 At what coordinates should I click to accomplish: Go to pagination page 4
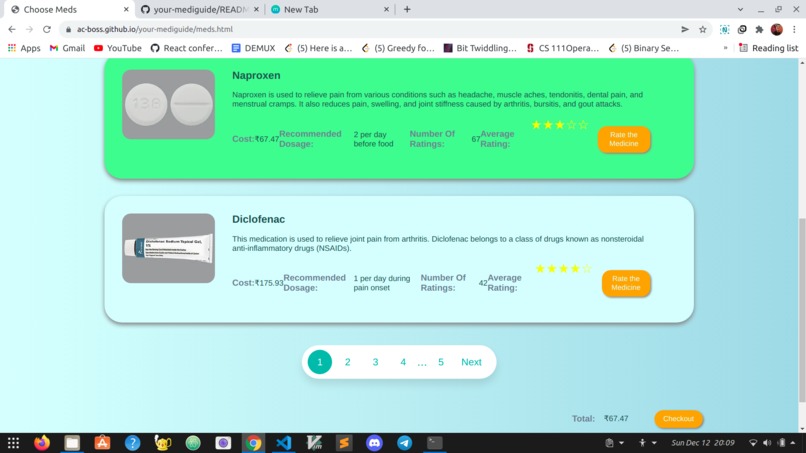[x=403, y=362]
